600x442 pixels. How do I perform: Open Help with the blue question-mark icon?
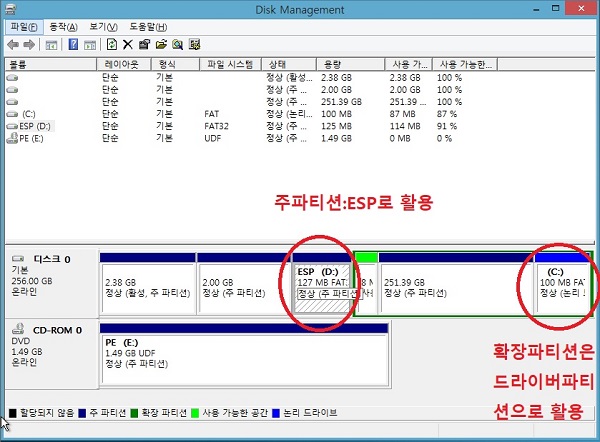(73, 44)
